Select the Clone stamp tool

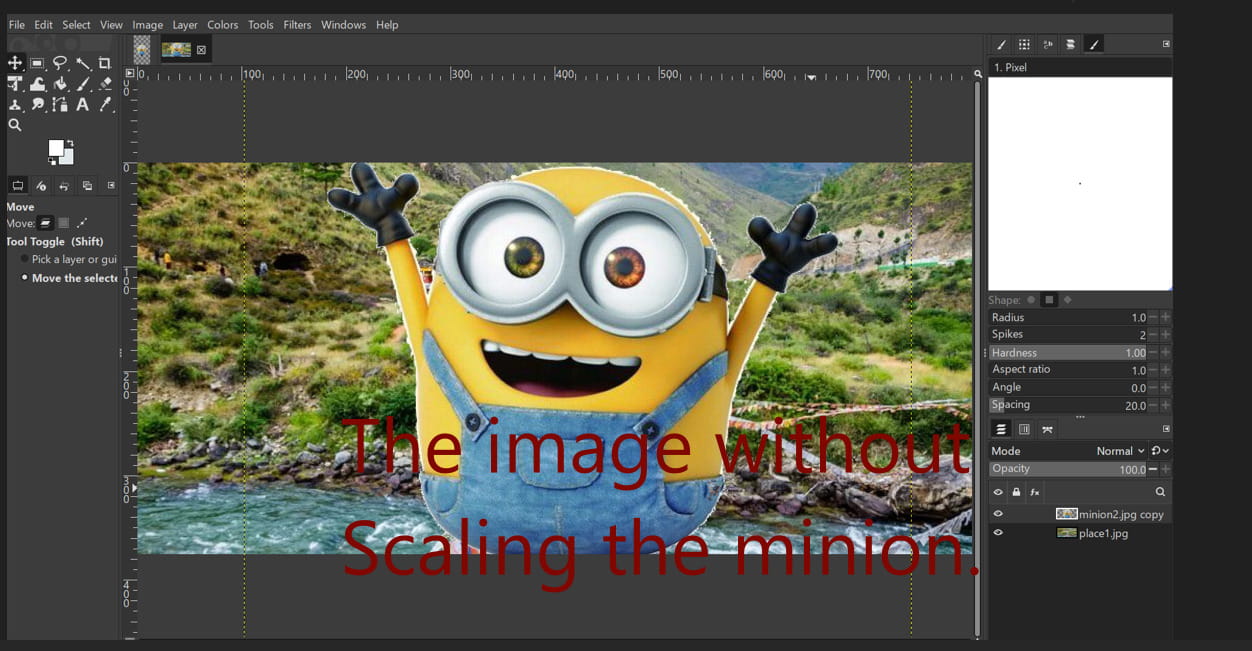pos(15,104)
